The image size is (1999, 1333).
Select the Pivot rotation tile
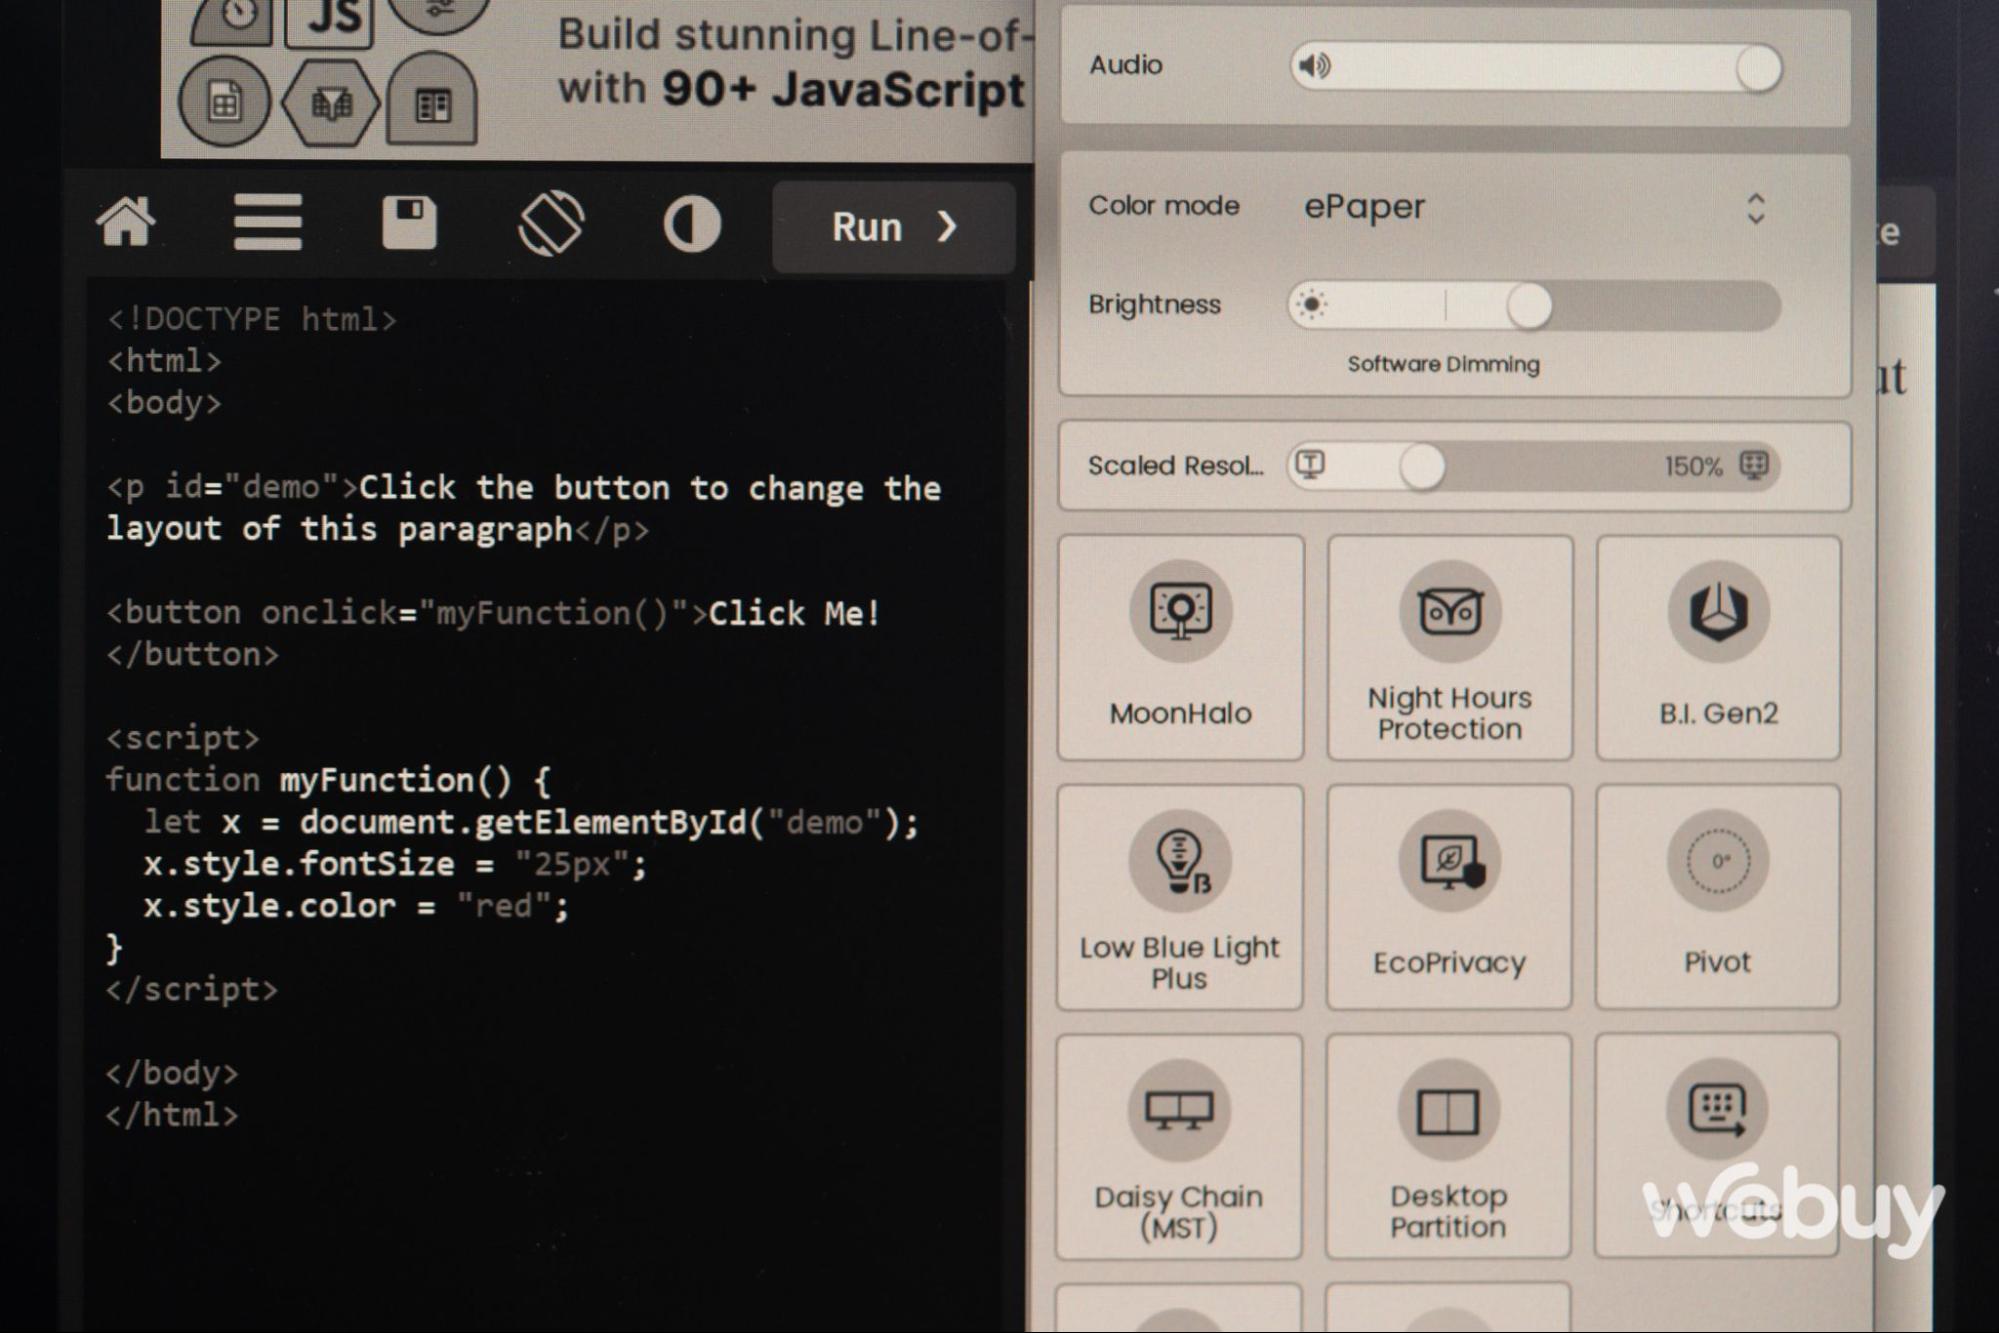click(x=1717, y=897)
